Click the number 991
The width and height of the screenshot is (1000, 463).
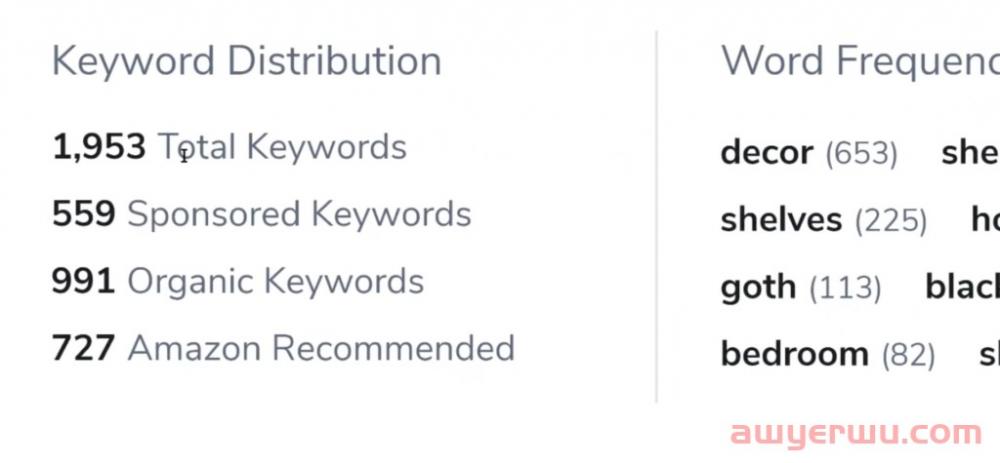pyautogui.click(x=84, y=281)
